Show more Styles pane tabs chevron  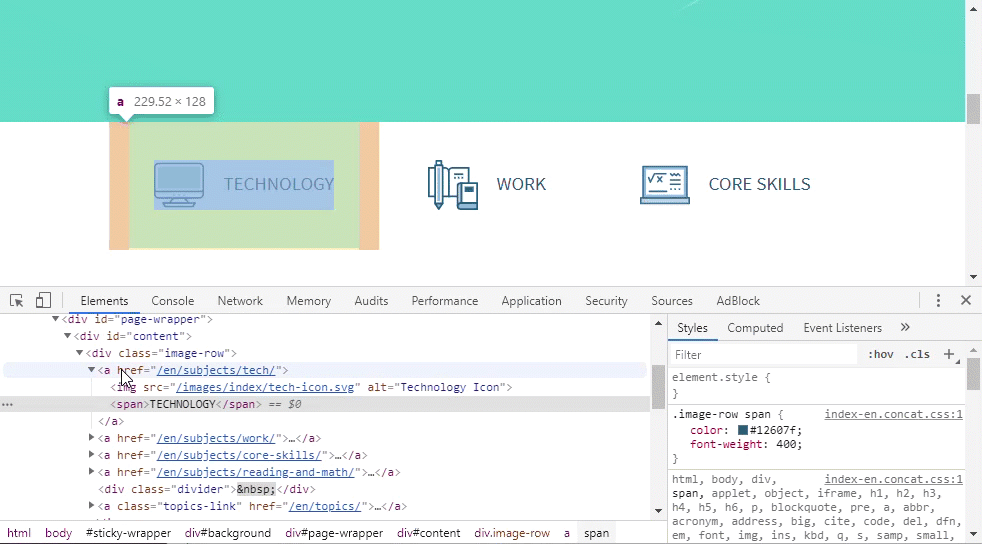coord(905,328)
